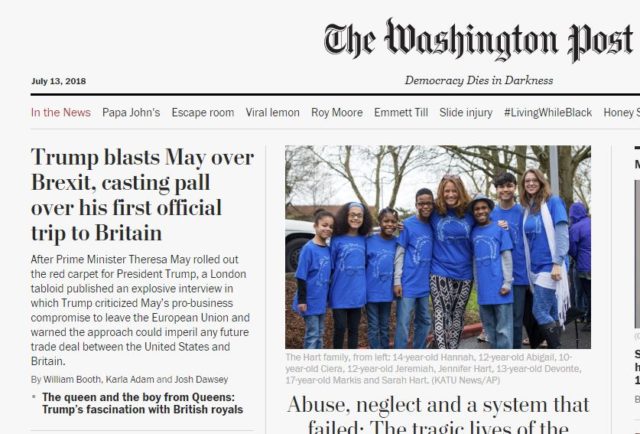Open author William Booth's page

[x=72, y=379]
